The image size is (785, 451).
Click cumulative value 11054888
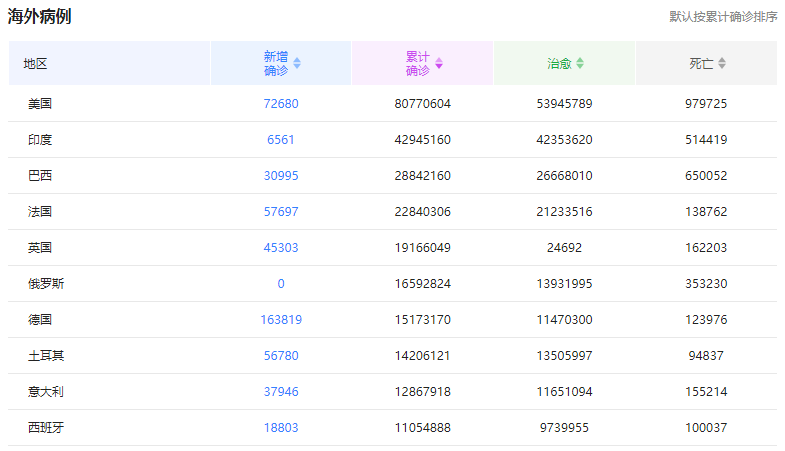point(423,428)
